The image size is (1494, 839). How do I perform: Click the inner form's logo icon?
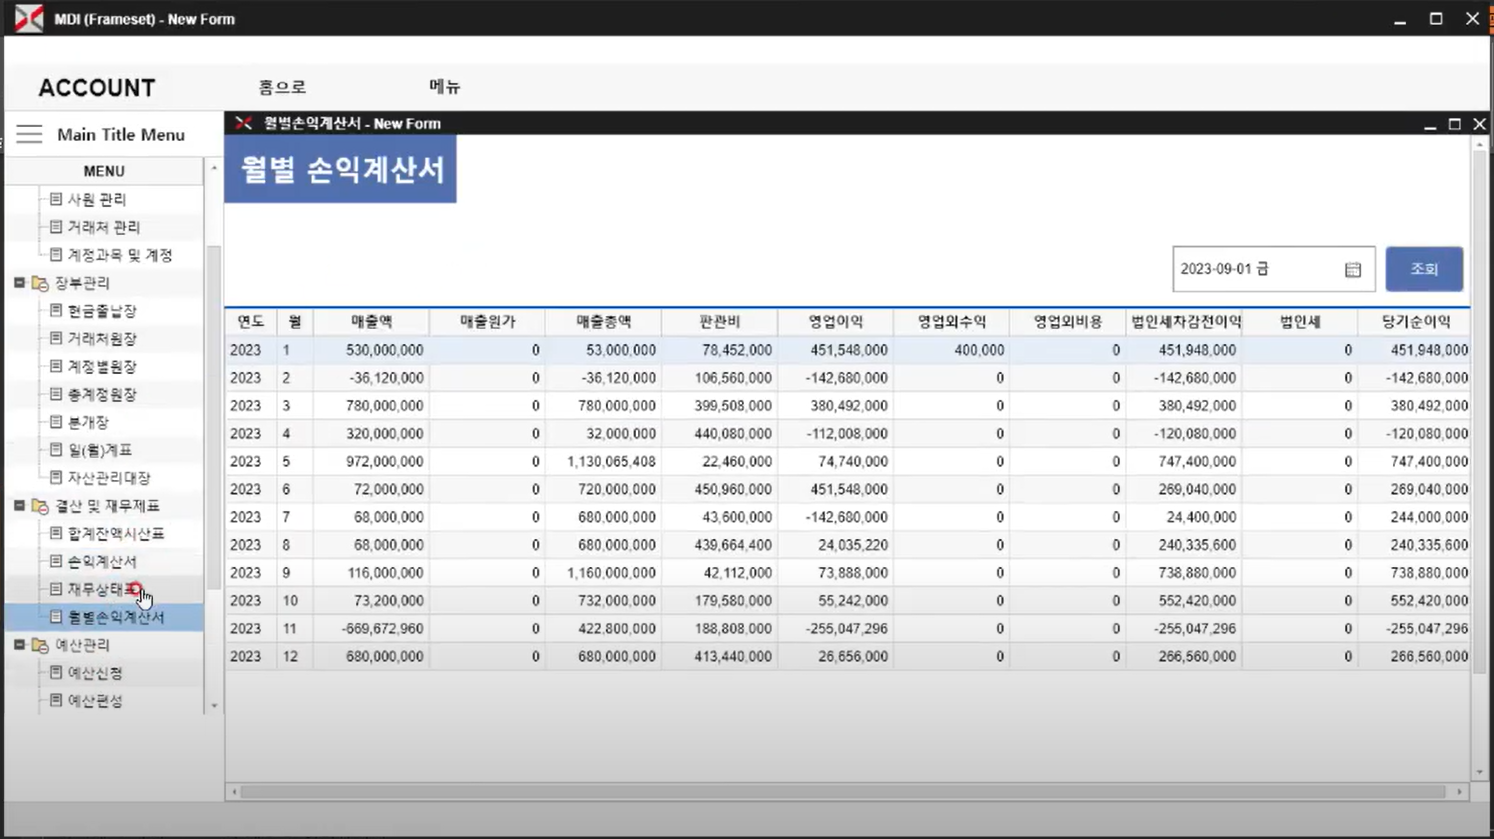(243, 123)
